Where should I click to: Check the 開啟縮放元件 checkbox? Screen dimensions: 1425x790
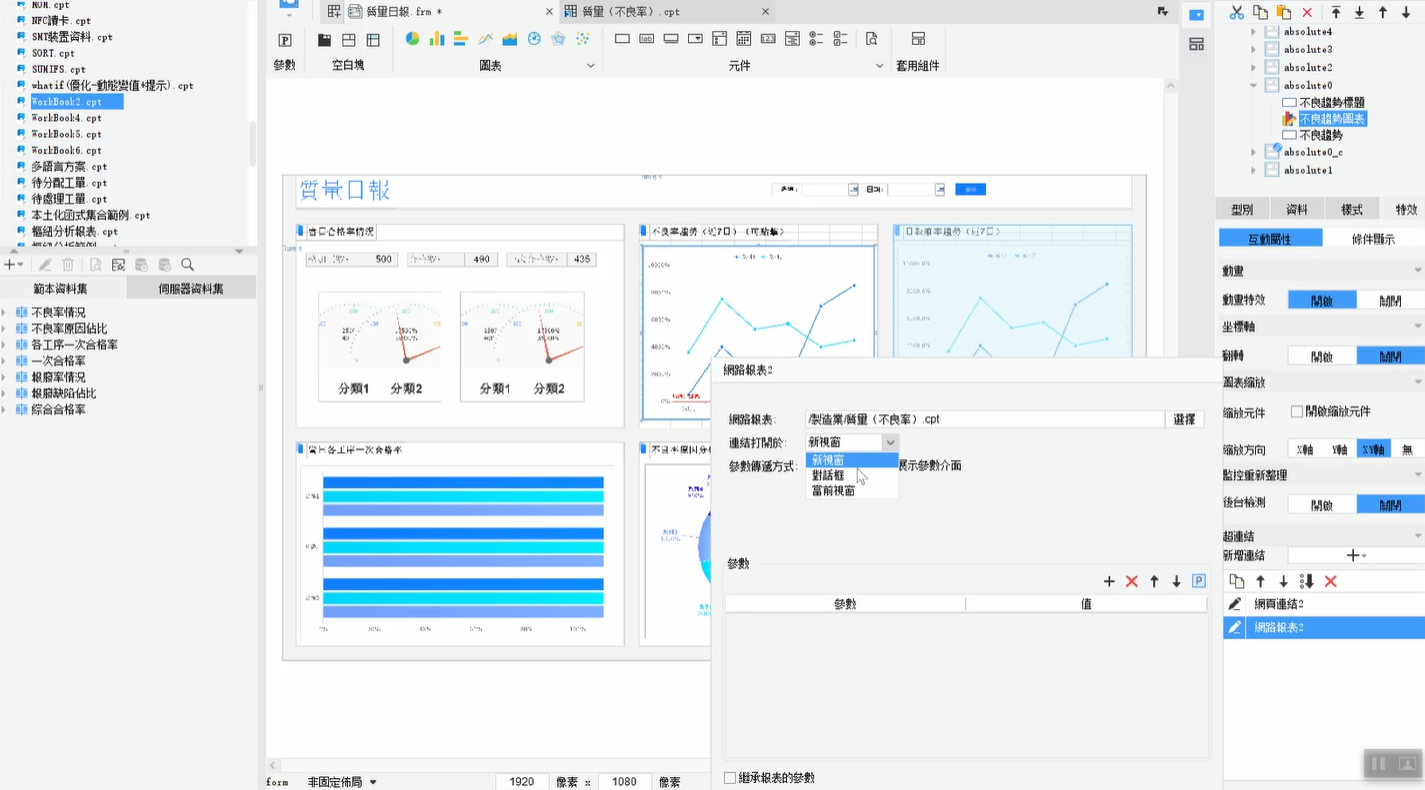click(1296, 411)
